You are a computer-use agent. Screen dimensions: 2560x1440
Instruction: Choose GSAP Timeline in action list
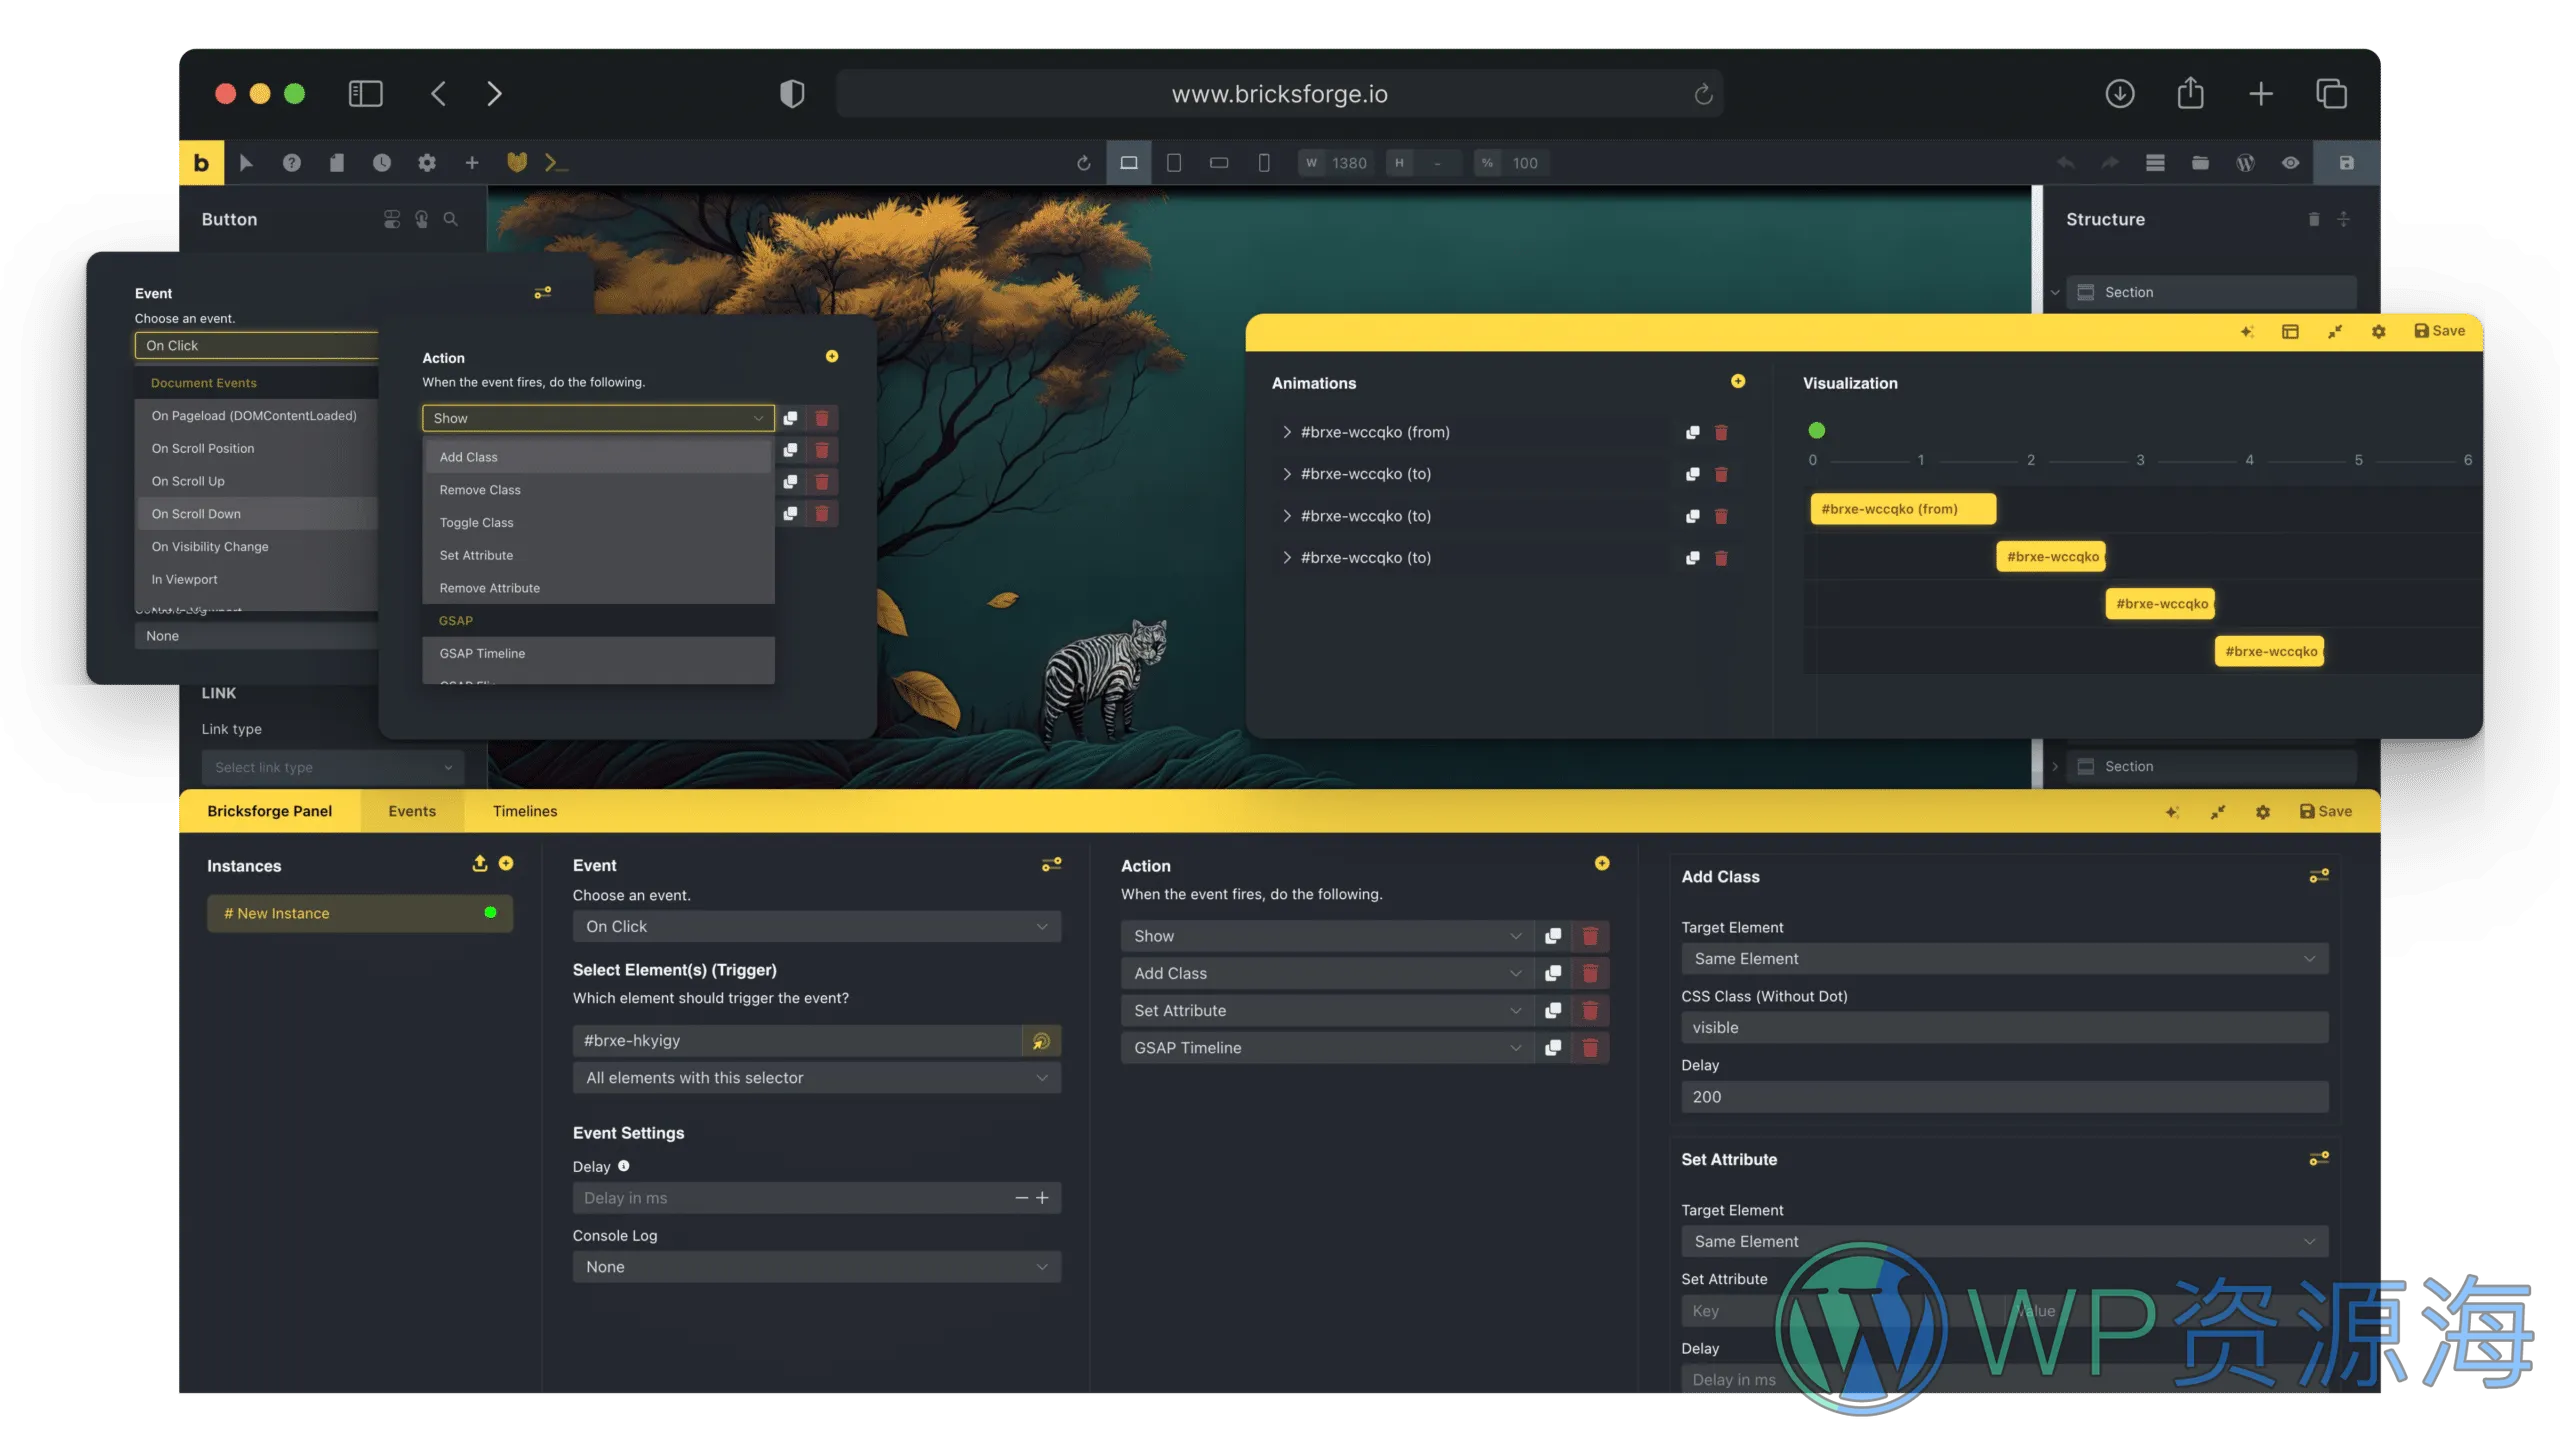(598, 653)
